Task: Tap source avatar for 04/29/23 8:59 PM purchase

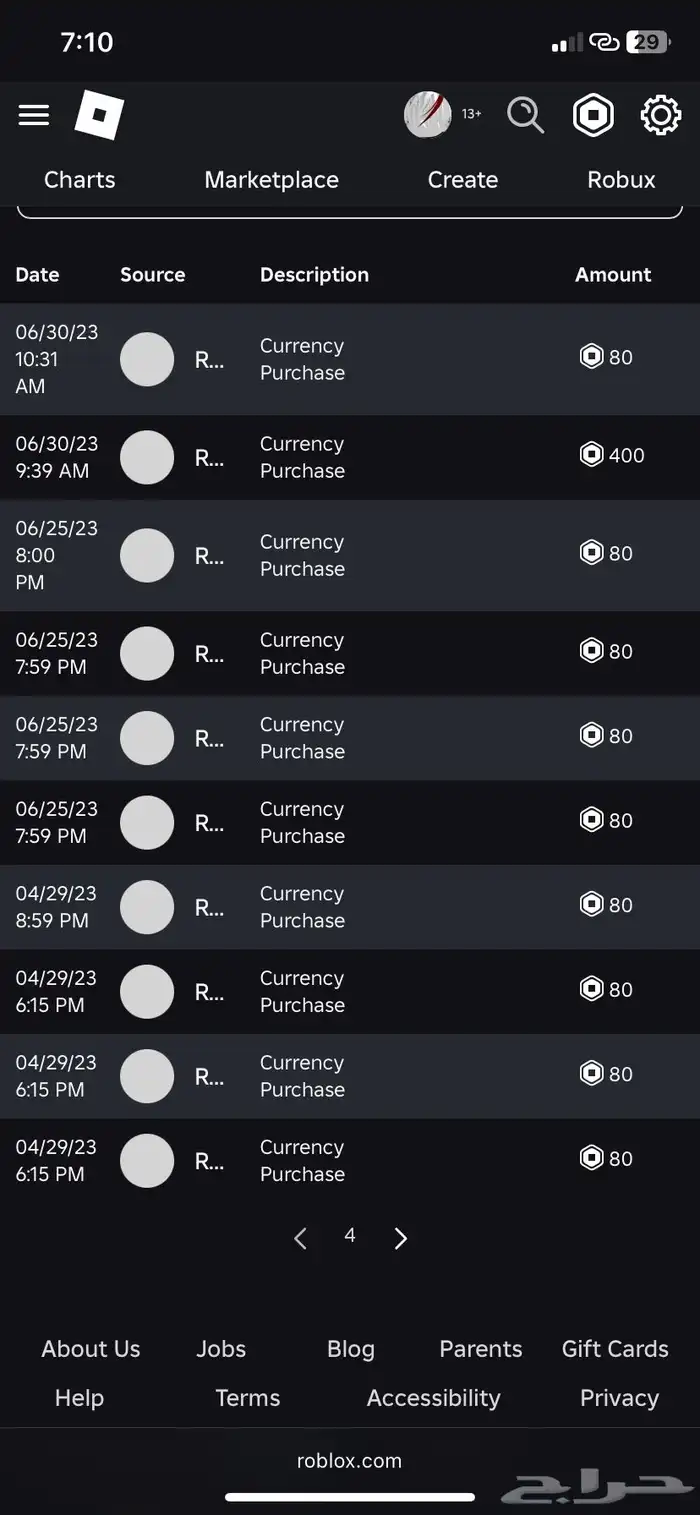Action: [147, 907]
